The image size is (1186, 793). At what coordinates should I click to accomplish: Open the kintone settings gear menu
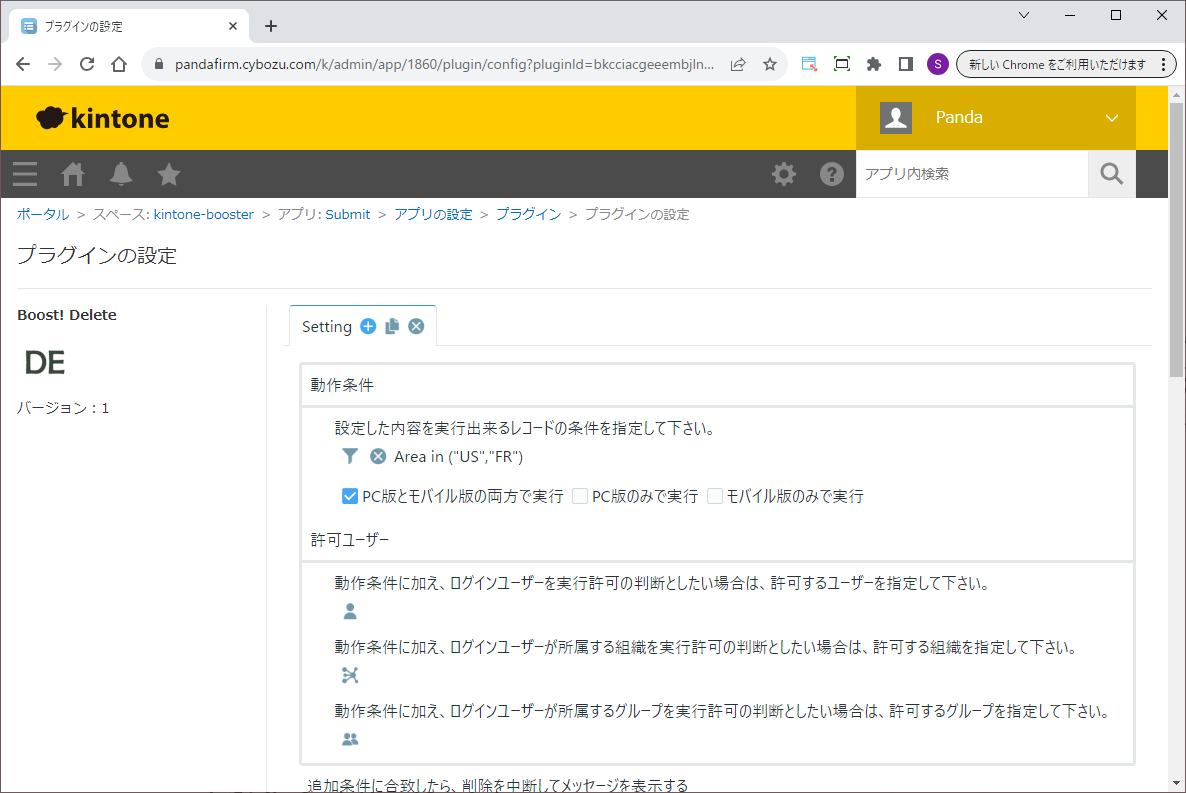[783, 174]
